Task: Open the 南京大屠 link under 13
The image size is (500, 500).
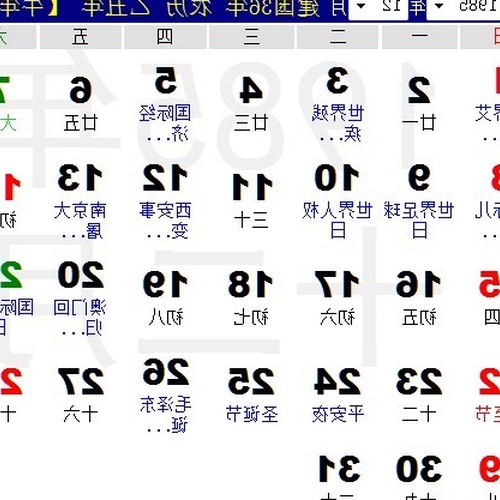Action: 80,220
